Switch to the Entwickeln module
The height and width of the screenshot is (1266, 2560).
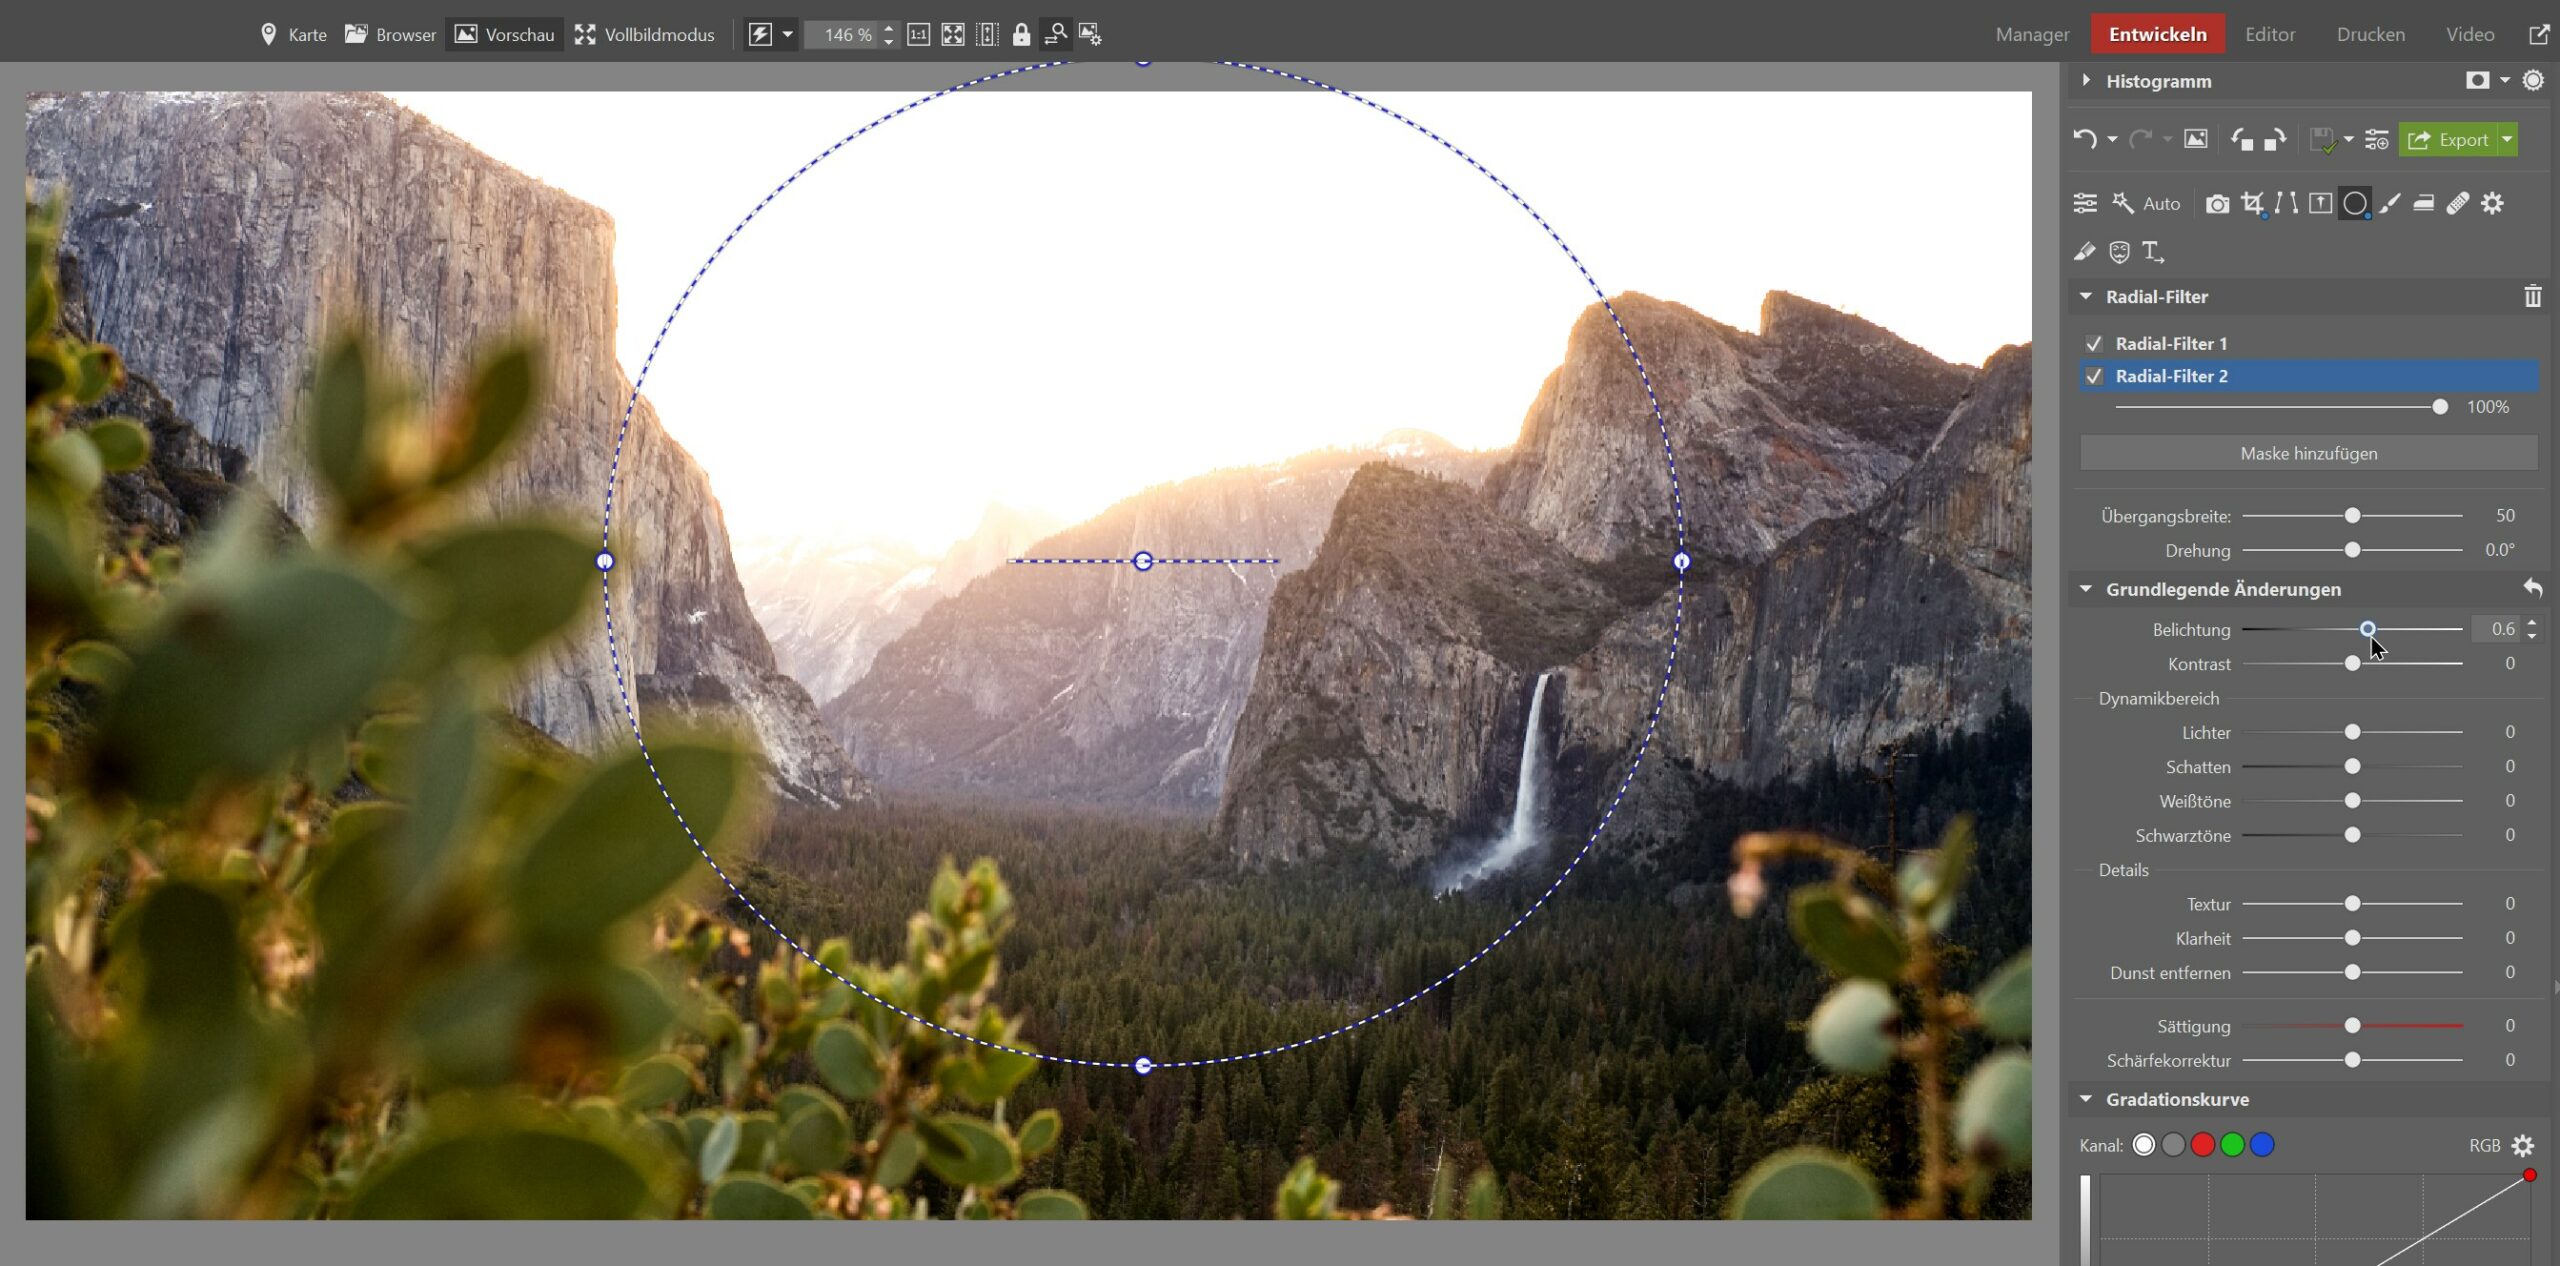point(2157,35)
